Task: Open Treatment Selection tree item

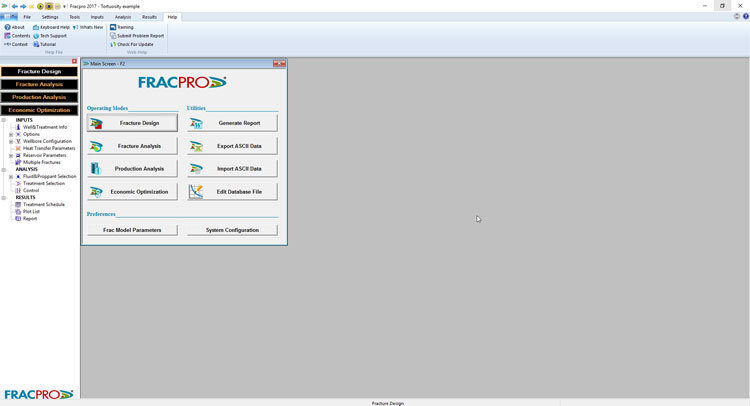Action: [x=44, y=184]
